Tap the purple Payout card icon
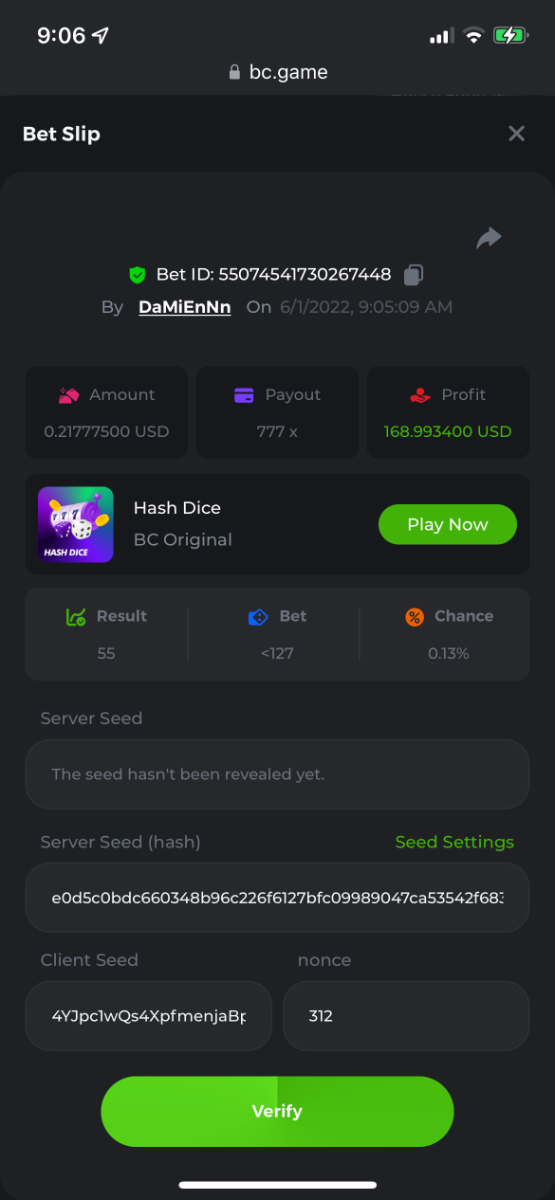This screenshot has width=555, height=1200. pyautogui.click(x=244, y=395)
